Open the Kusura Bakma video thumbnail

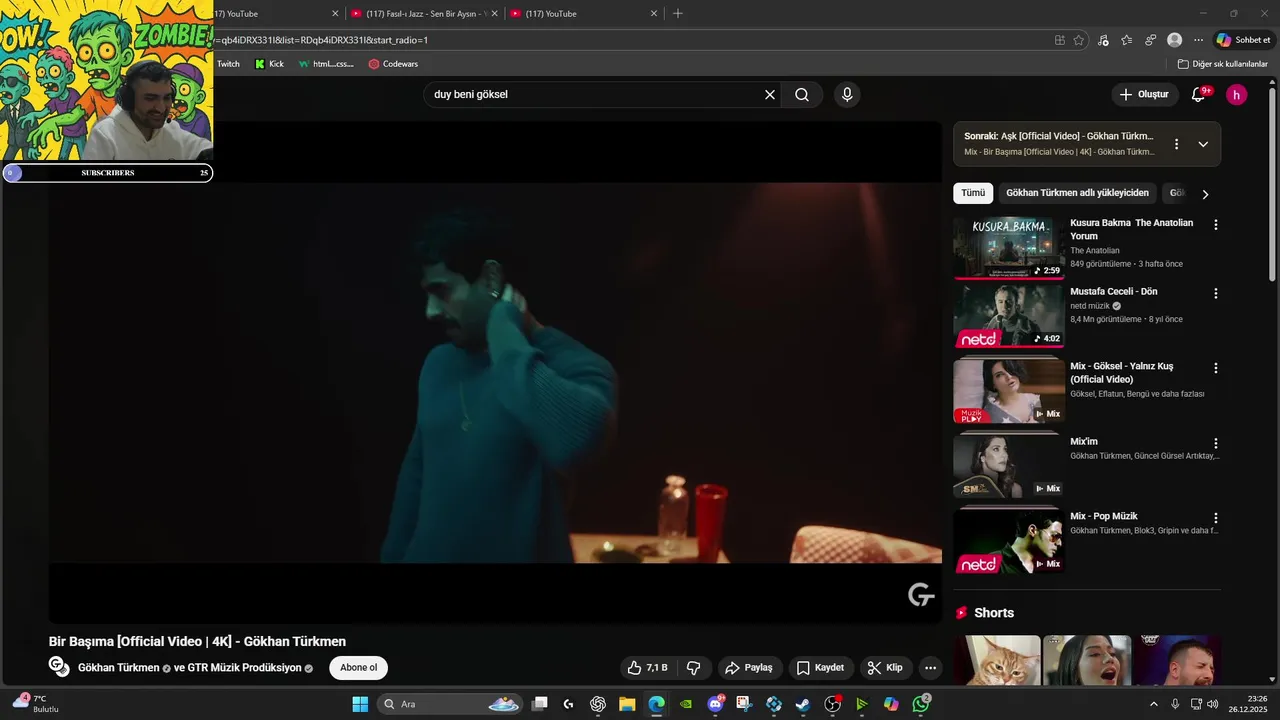point(1009,248)
